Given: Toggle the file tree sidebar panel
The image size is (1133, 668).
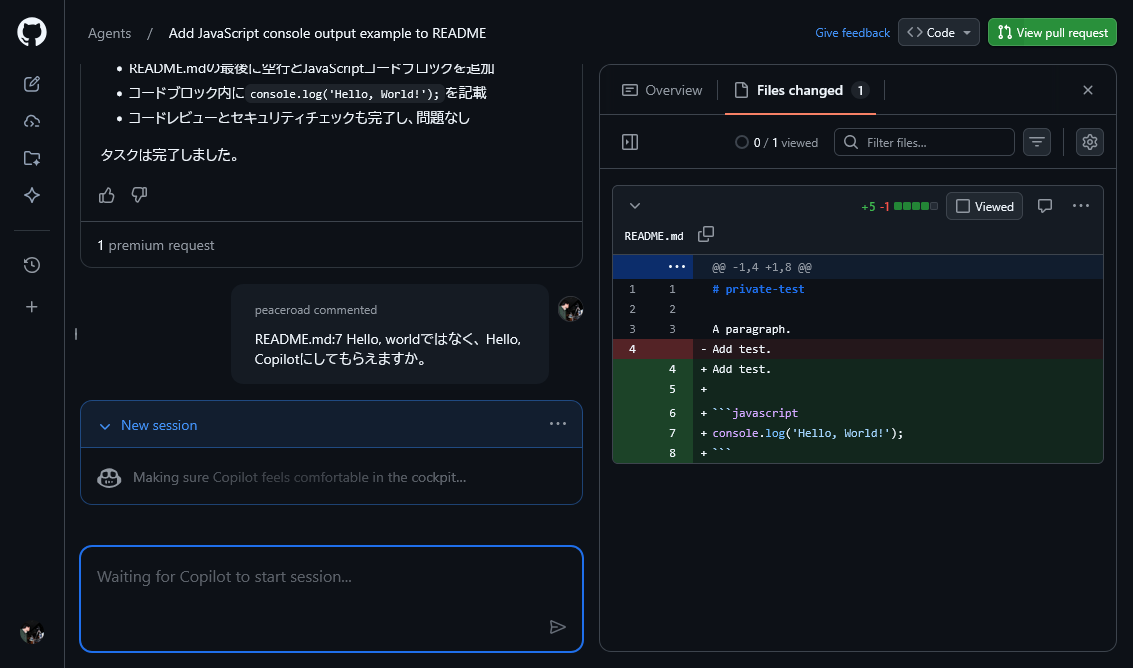Looking at the screenshot, I should (630, 142).
